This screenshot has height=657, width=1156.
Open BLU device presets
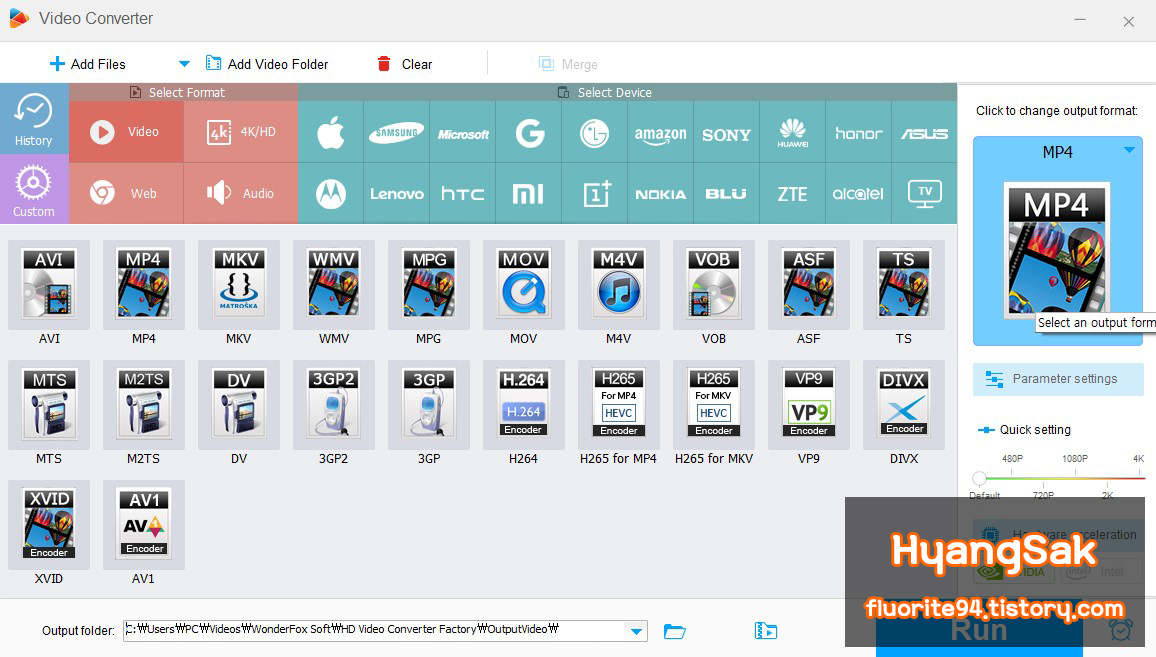click(727, 194)
